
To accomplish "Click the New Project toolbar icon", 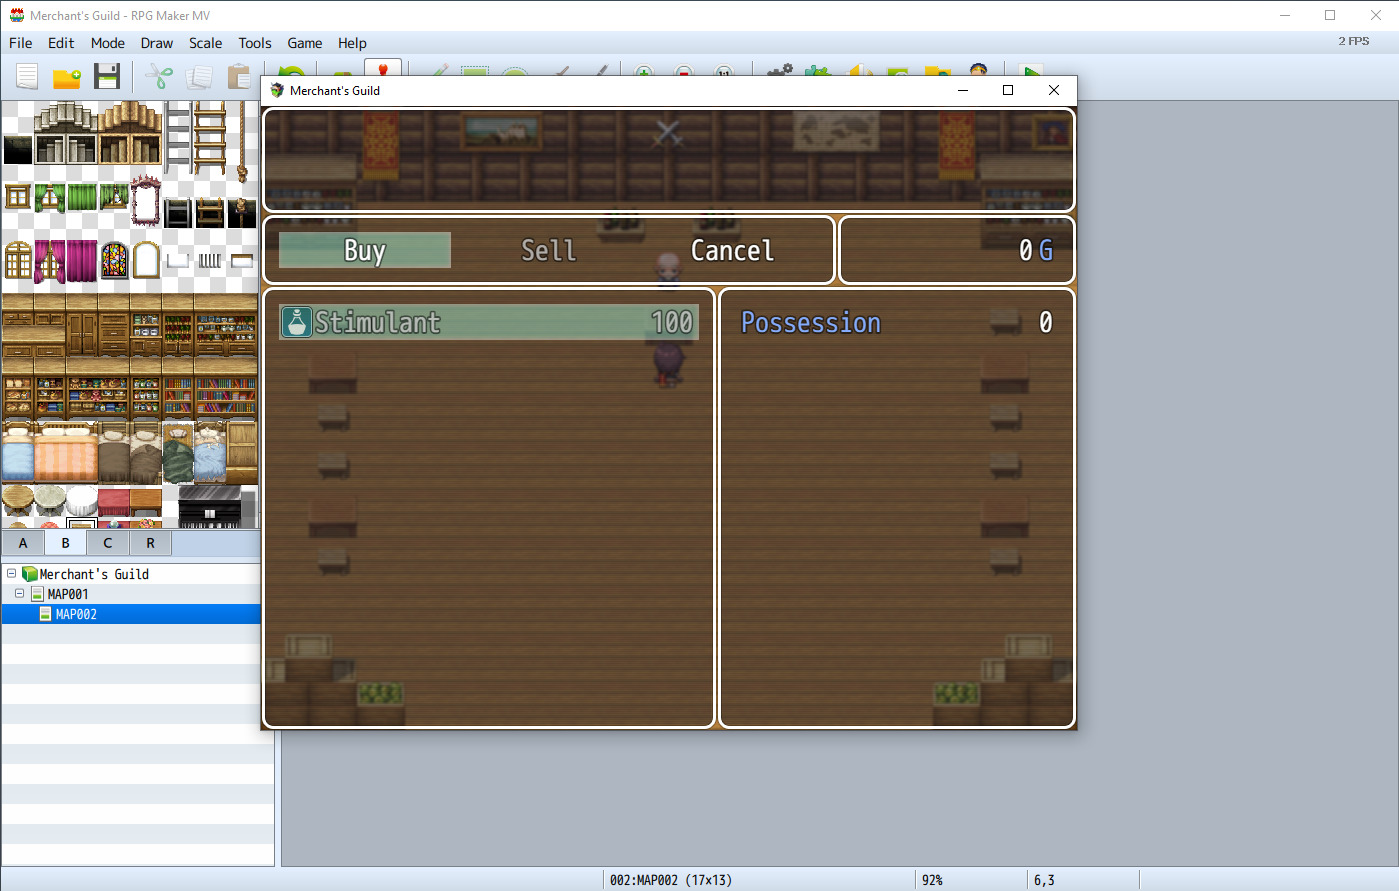I will pyautogui.click(x=27, y=77).
